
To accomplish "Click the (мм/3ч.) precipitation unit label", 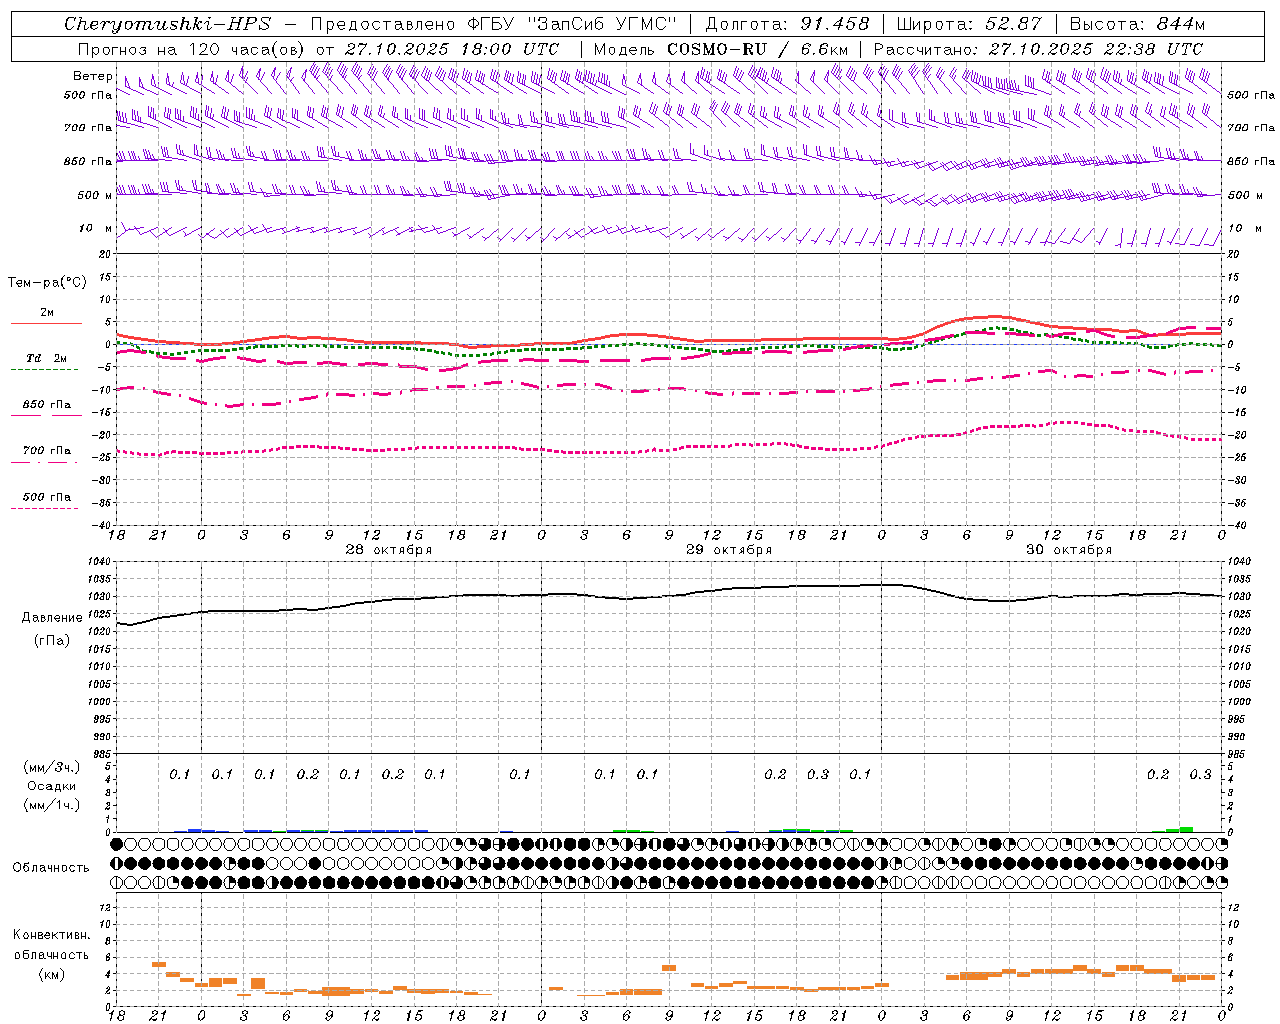I will click(x=51, y=767).
